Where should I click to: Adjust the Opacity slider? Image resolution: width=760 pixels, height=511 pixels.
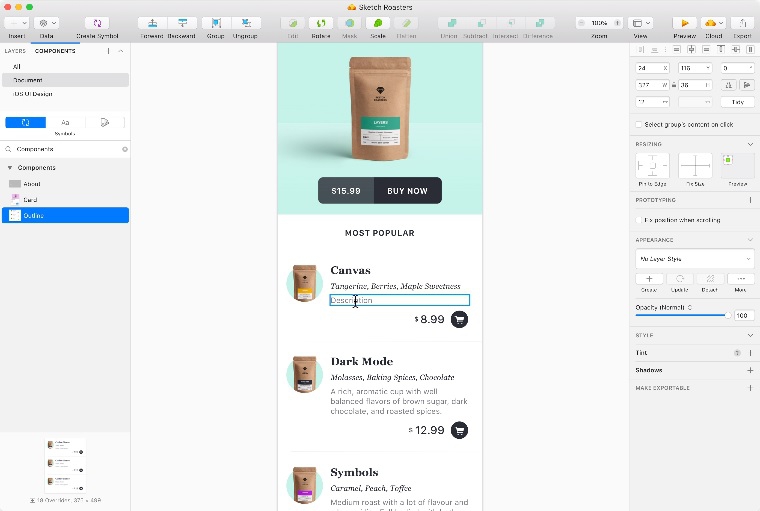click(x=681, y=315)
